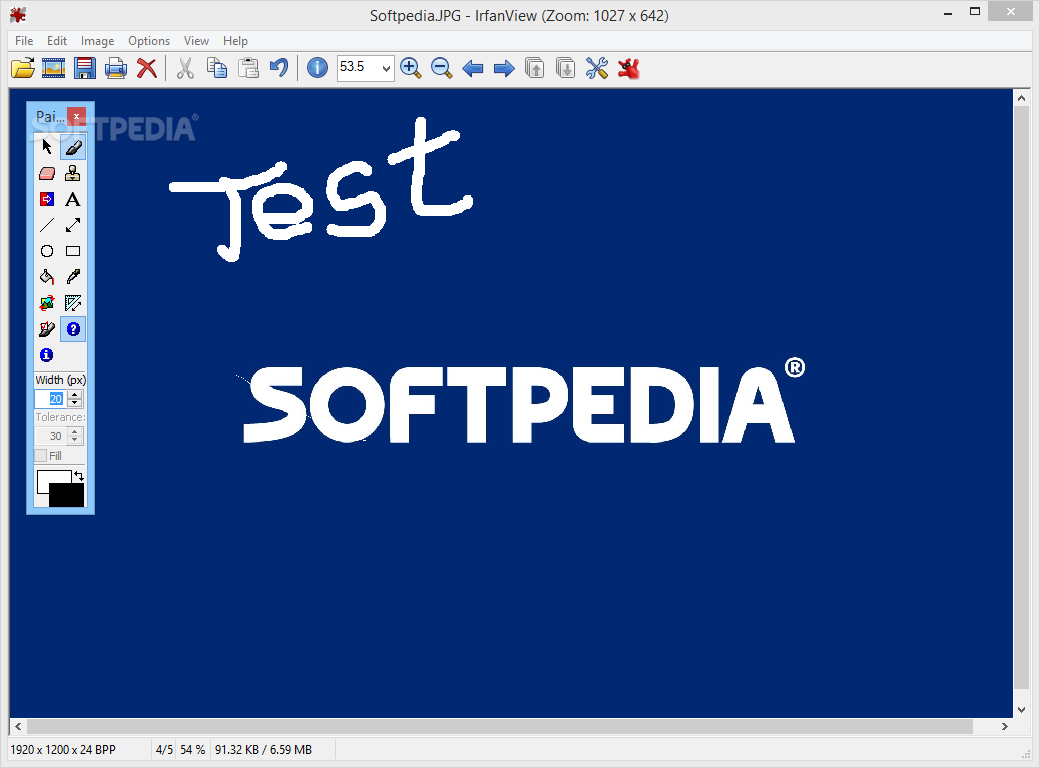Click the horizontal scrollbar right arrow
This screenshot has height=768, width=1040.
tap(1004, 726)
